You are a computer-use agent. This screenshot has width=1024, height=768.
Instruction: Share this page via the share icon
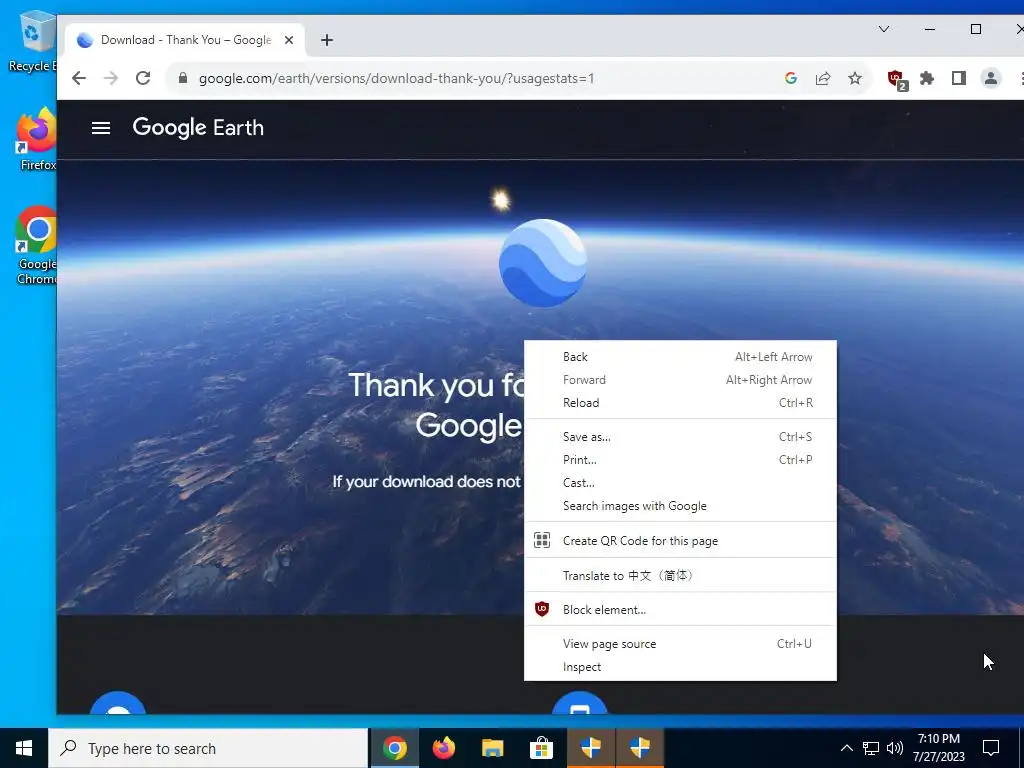[823, 78]
